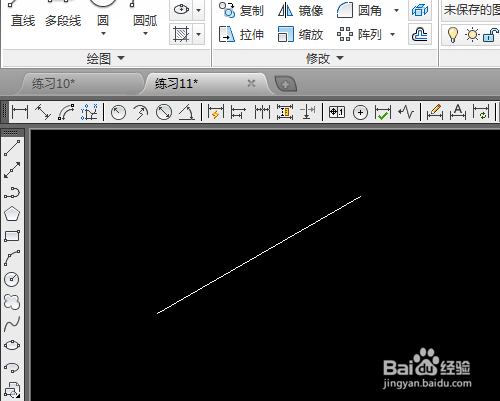Switch to the 练习11* drawing tab
This screenshot has height=401, width=500.
[x=176, y=83]
